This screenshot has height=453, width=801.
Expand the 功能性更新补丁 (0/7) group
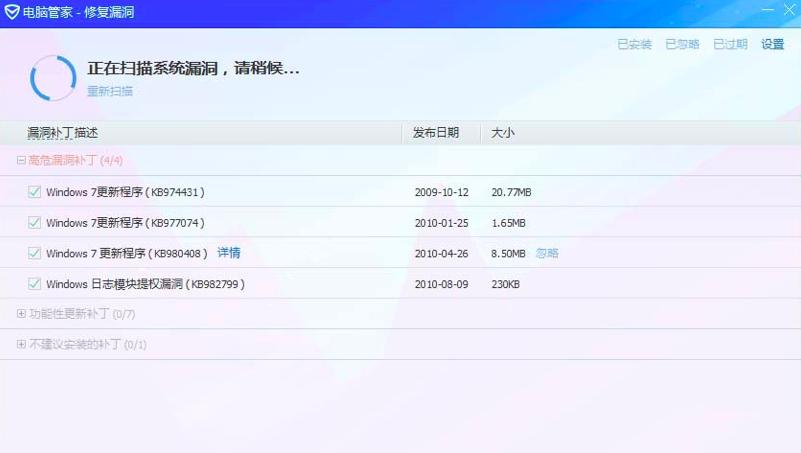coord(21,314)
